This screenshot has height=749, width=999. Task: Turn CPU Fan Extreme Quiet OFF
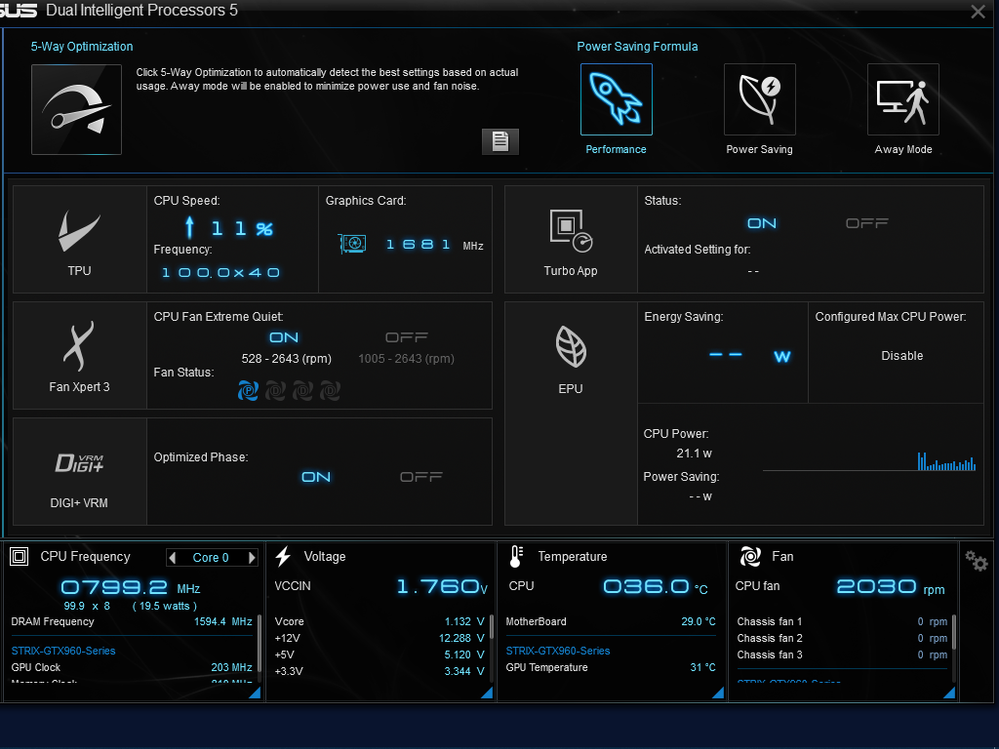pyautogui.click(x=406, y=338)
